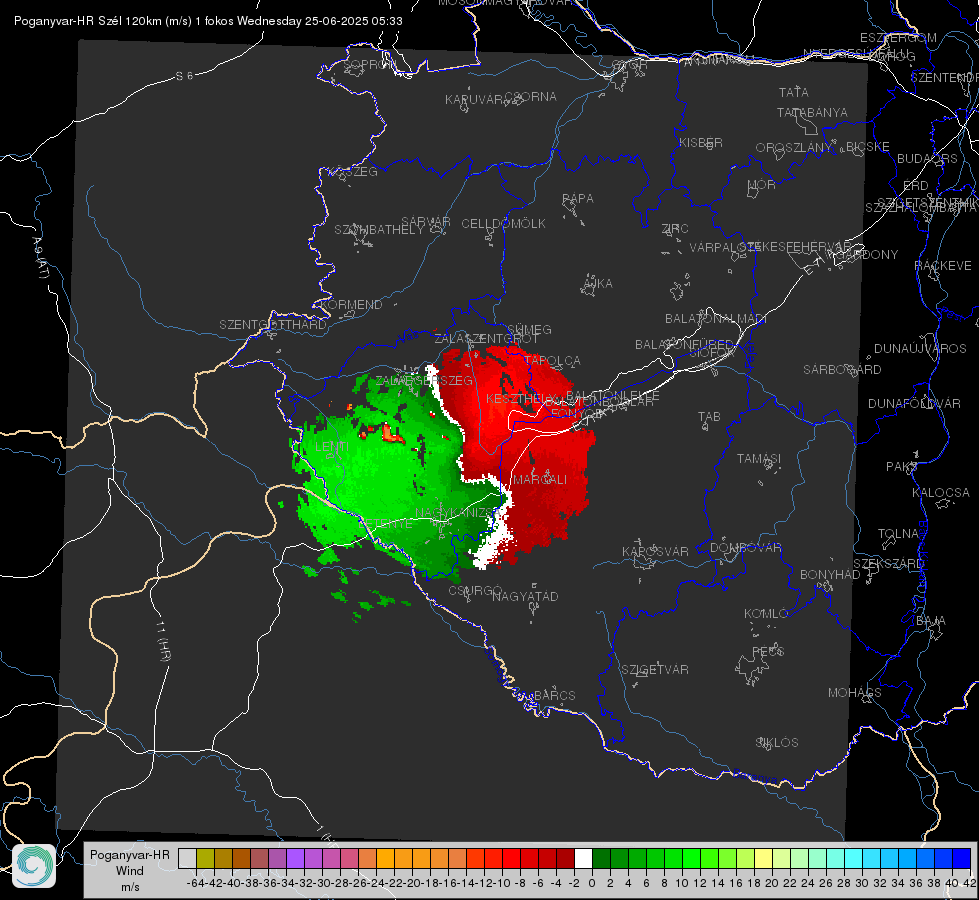The width and height of the screenshot is (979, 900).
Task: Click the 'CSURGO' city label
Action: (475, 590)
